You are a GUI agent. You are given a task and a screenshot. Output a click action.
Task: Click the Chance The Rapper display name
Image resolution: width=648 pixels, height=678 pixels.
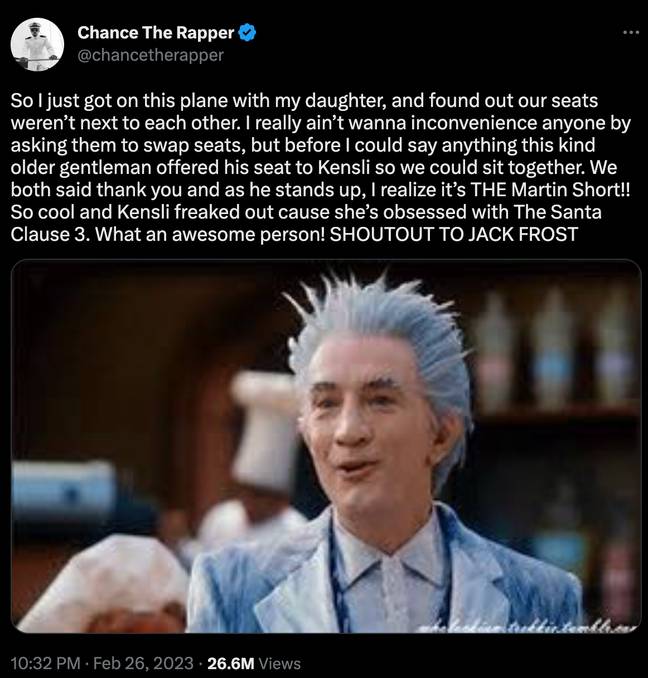156,33
